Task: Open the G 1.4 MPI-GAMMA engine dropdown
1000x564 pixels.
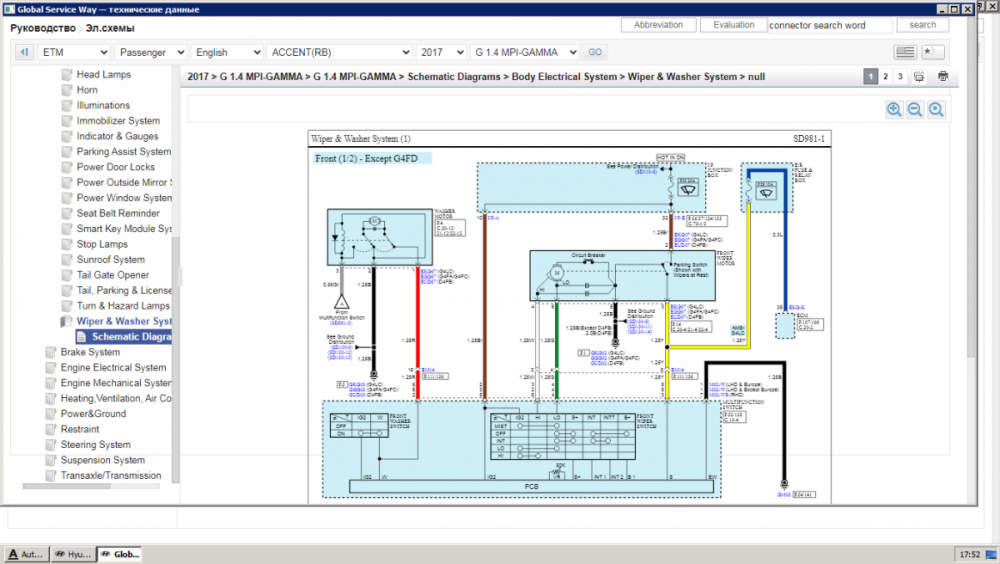Action: coord(525,52)
